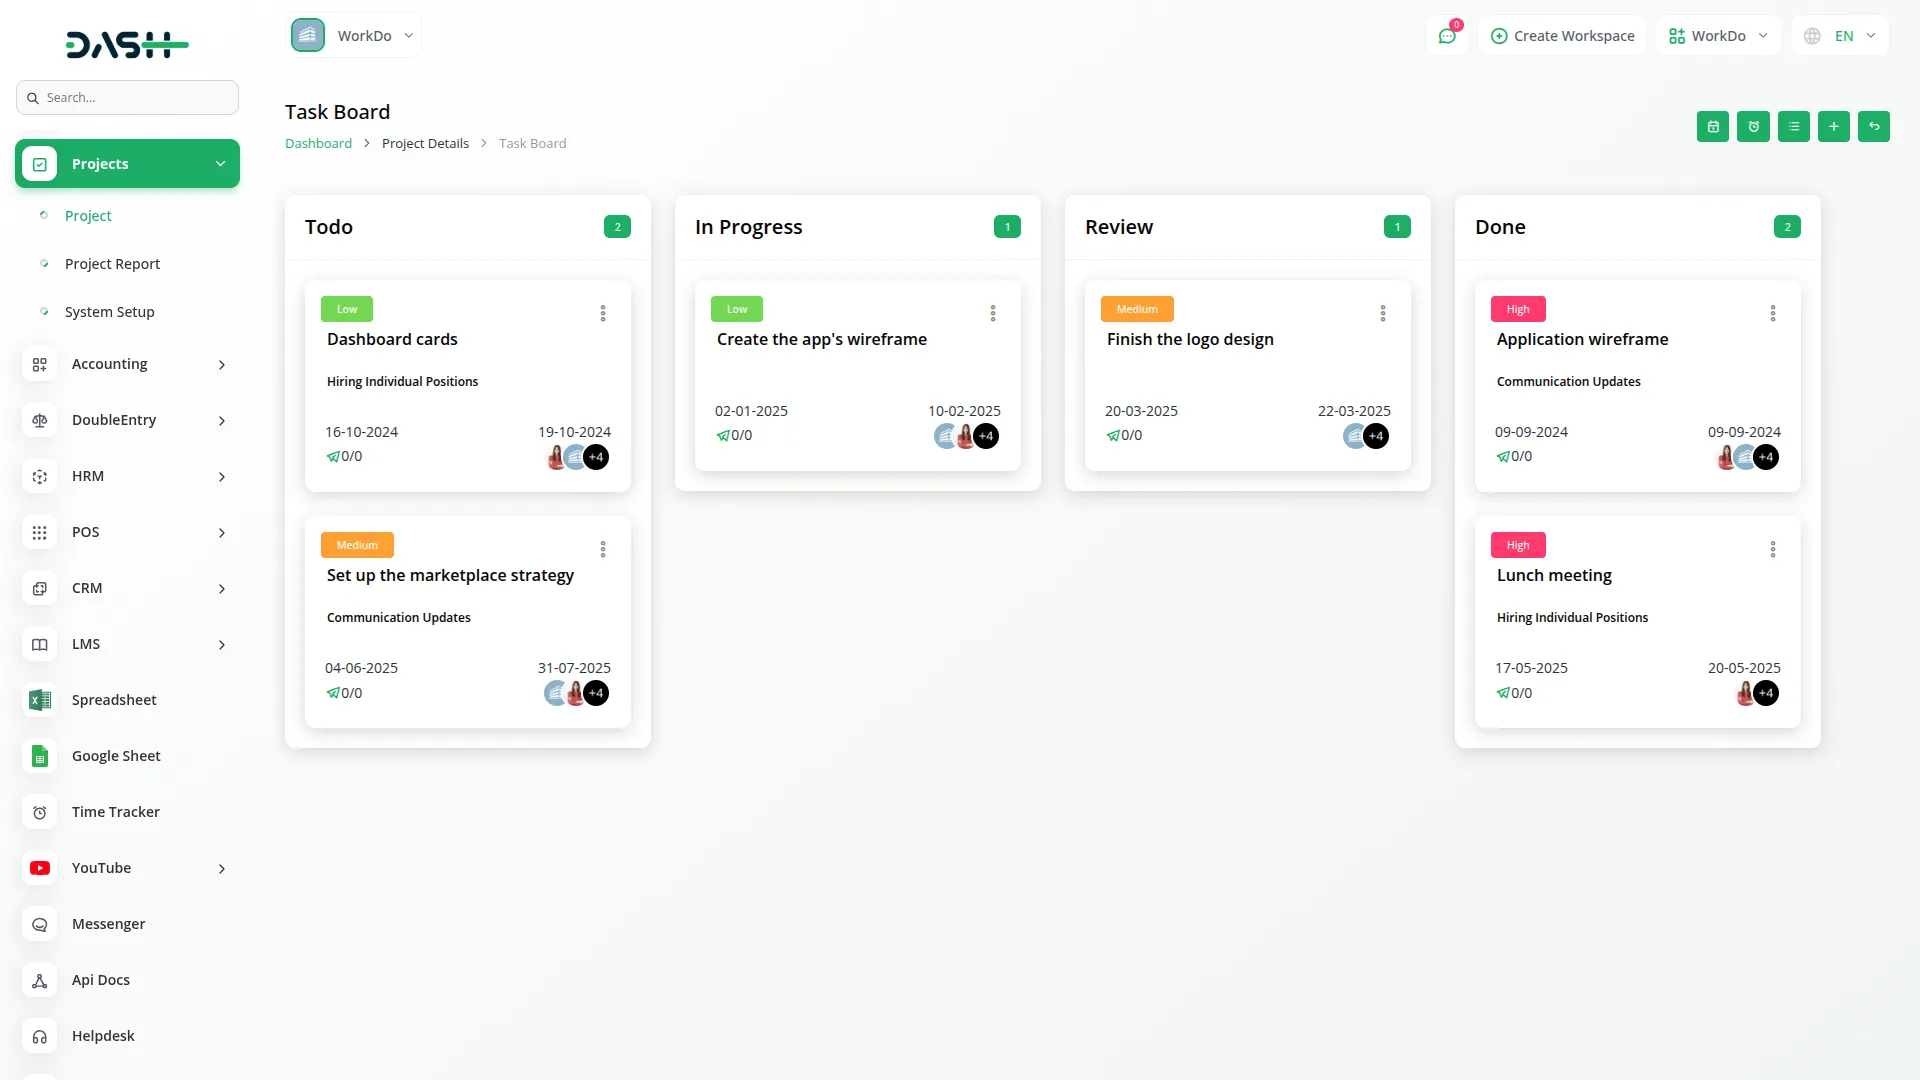The image size is (1920, 1080).
Task: Click the back arrow toolbar button
Action: tap(1874, 127)
